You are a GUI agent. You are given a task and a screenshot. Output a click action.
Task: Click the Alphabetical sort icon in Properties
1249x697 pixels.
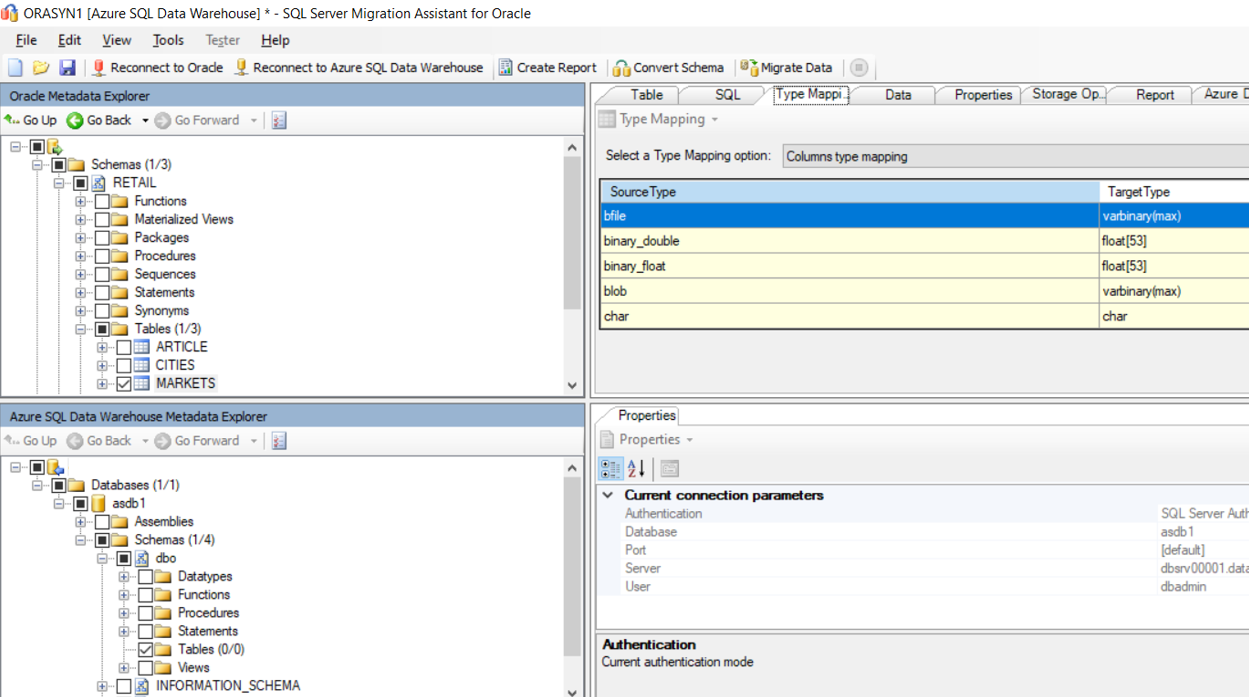636,469
